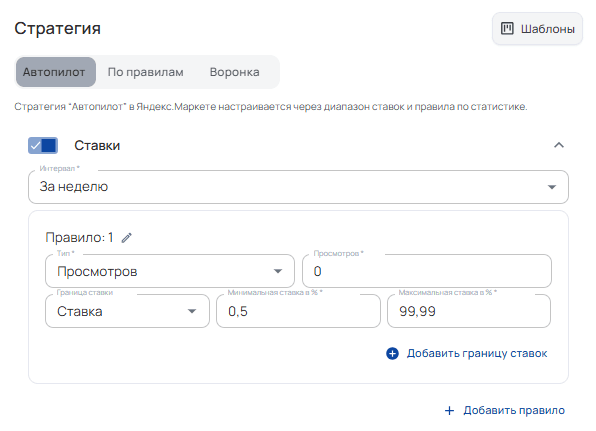Open the Интервал dropdown (За неделю)
Image resolution: width=596 pixels, height=431 pixels.
click(298, 187)
